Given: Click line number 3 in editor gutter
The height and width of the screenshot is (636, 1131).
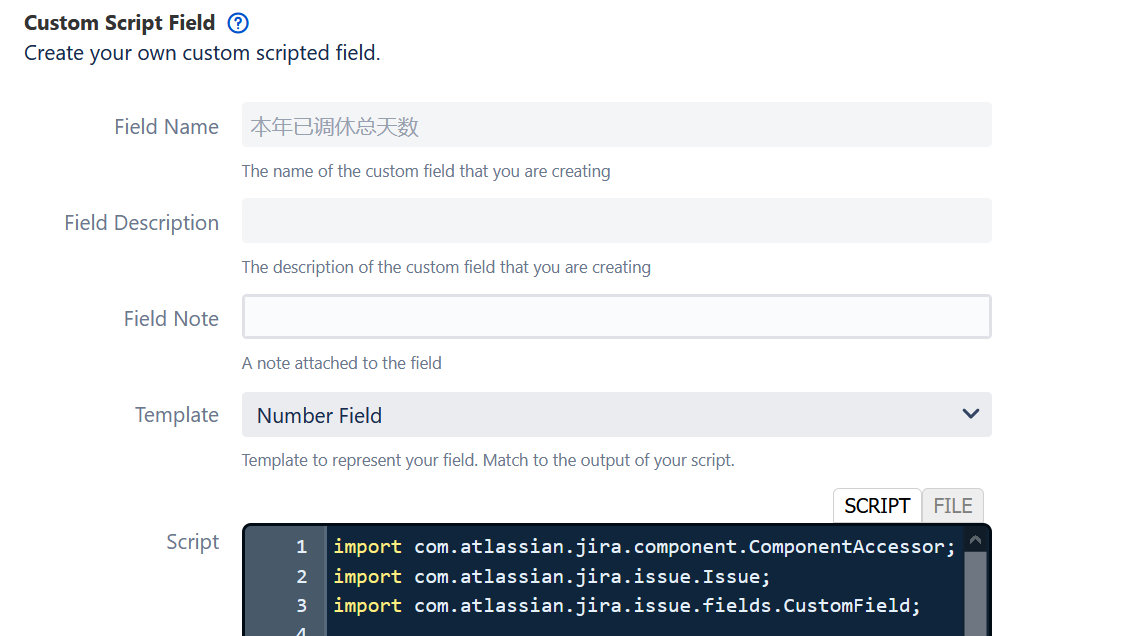Looking at the screenshot, I should pyautogui.click(x=302, y=606).
